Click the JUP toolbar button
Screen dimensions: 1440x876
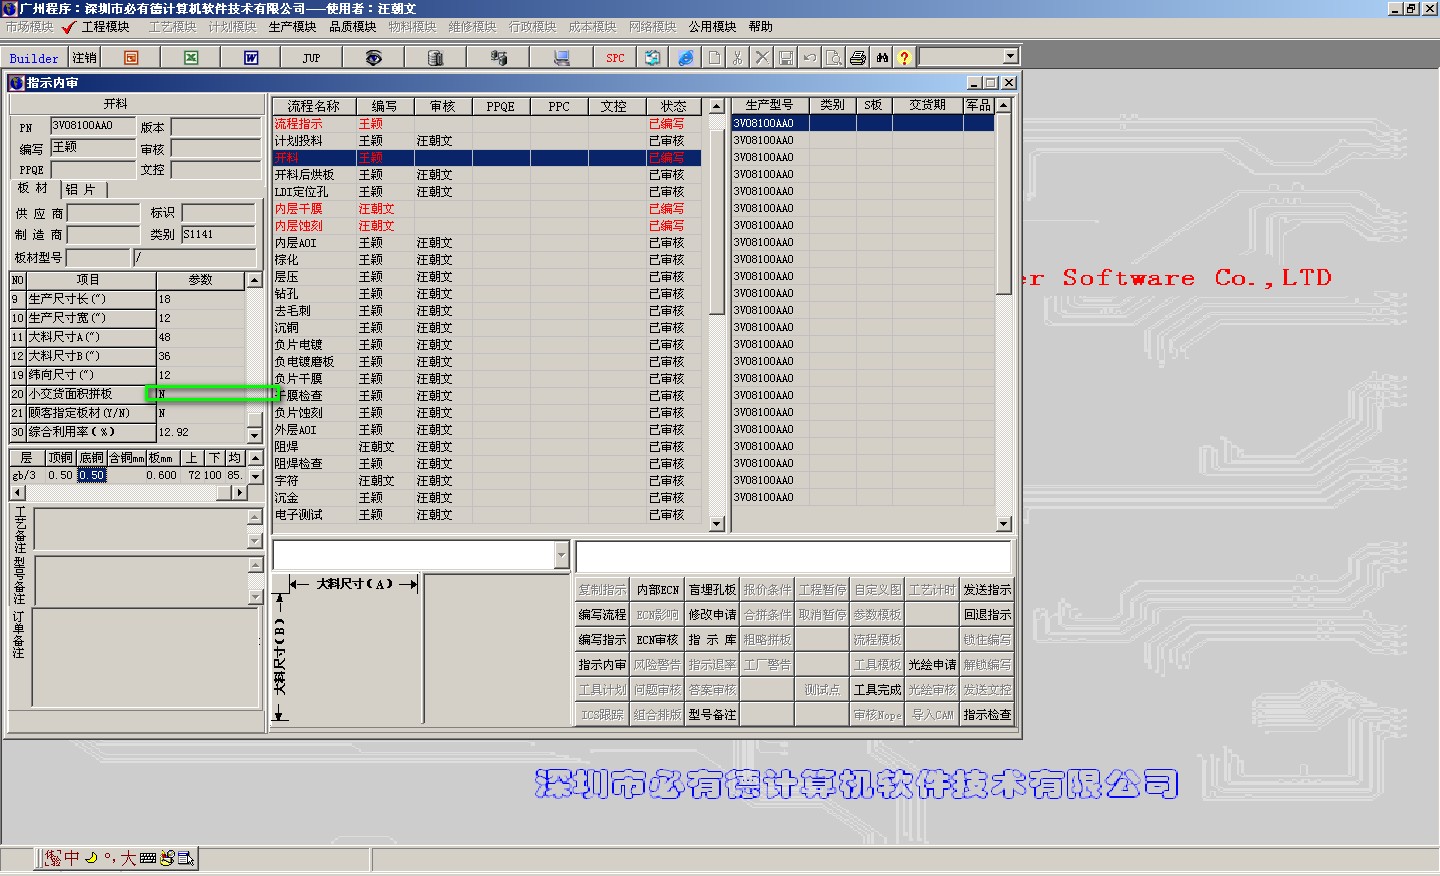(x=311, y=58)
